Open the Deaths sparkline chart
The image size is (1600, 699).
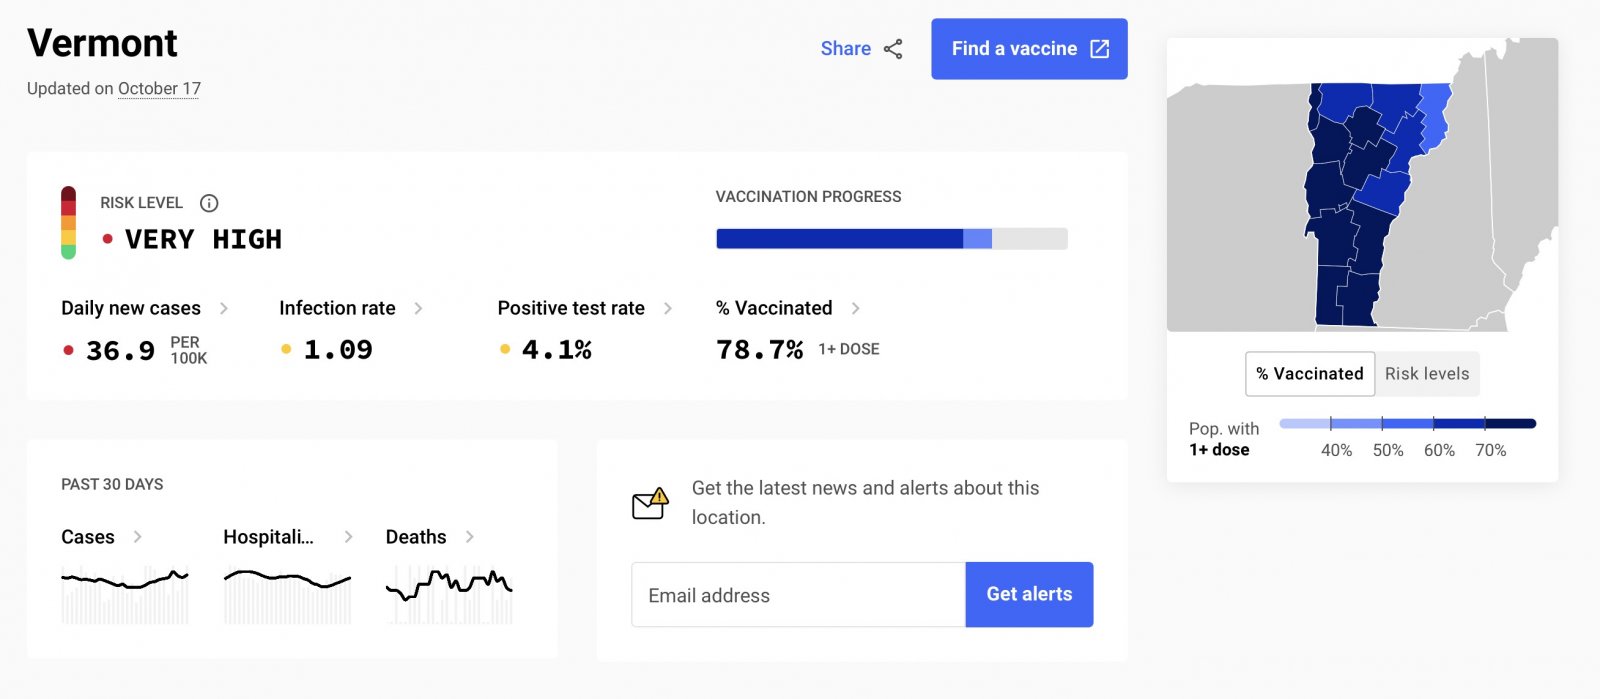tap(449, 594)
